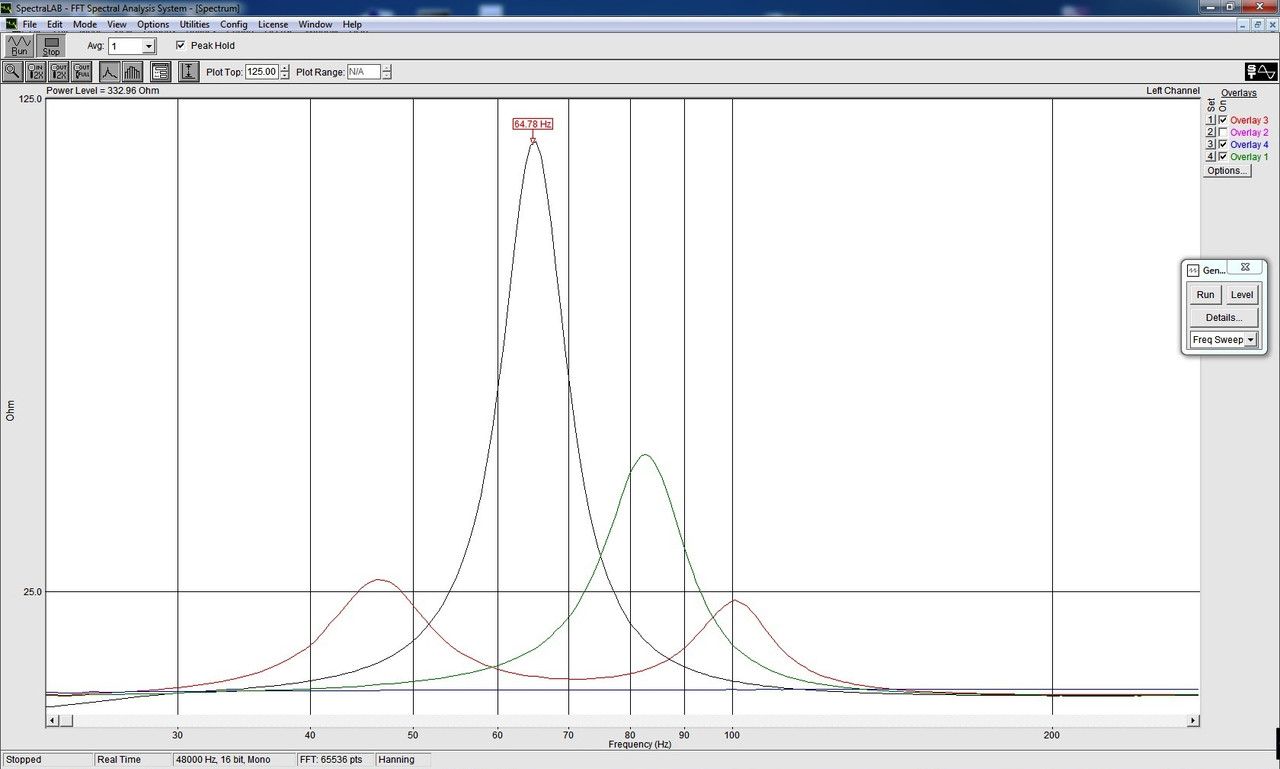
Task: Enable the Overlay 2 checkbox
Action: (x=1222, y=132)
